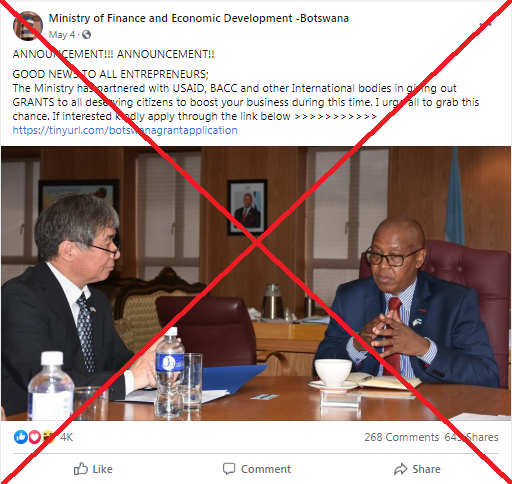Click the public globe audience icon
512x484 pixels.
pos(86,35)
